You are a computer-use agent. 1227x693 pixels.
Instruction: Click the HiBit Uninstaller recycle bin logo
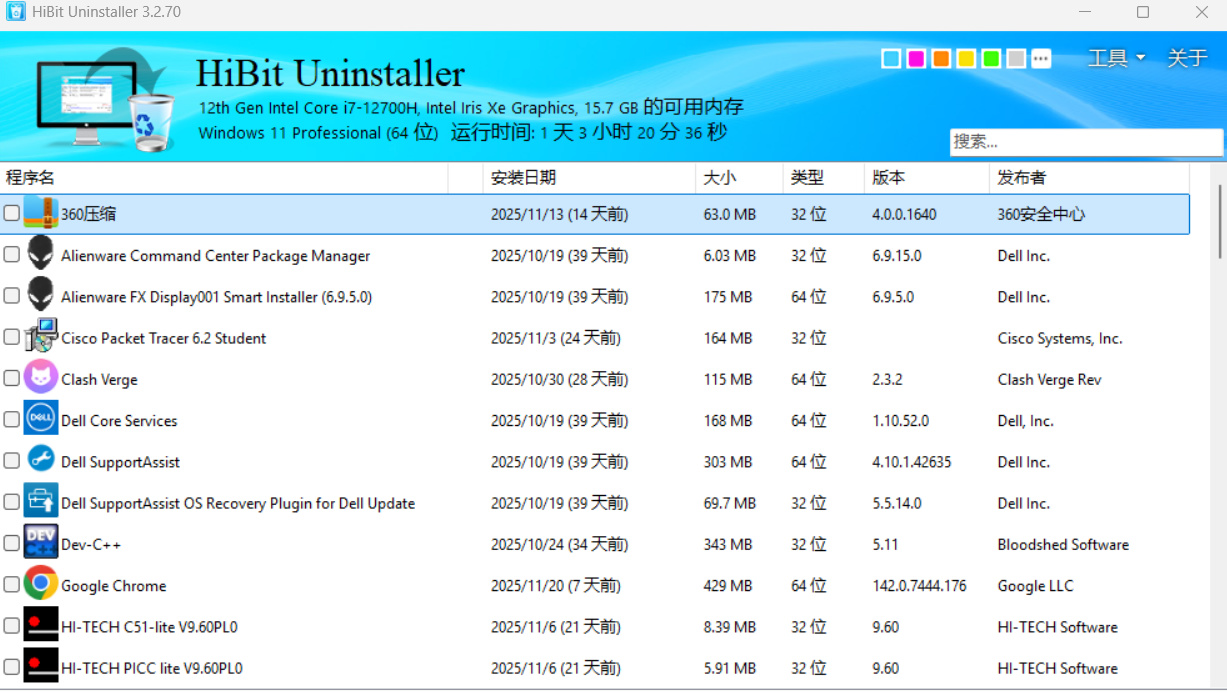point(152,122)
